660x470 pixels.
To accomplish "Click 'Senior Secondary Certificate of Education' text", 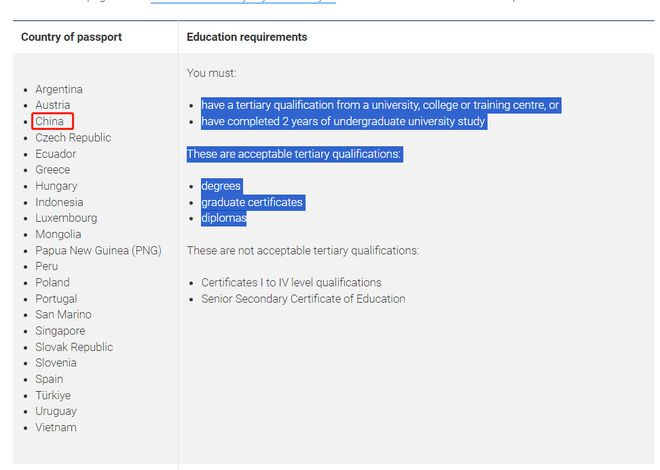I will (x=303, y=299).
